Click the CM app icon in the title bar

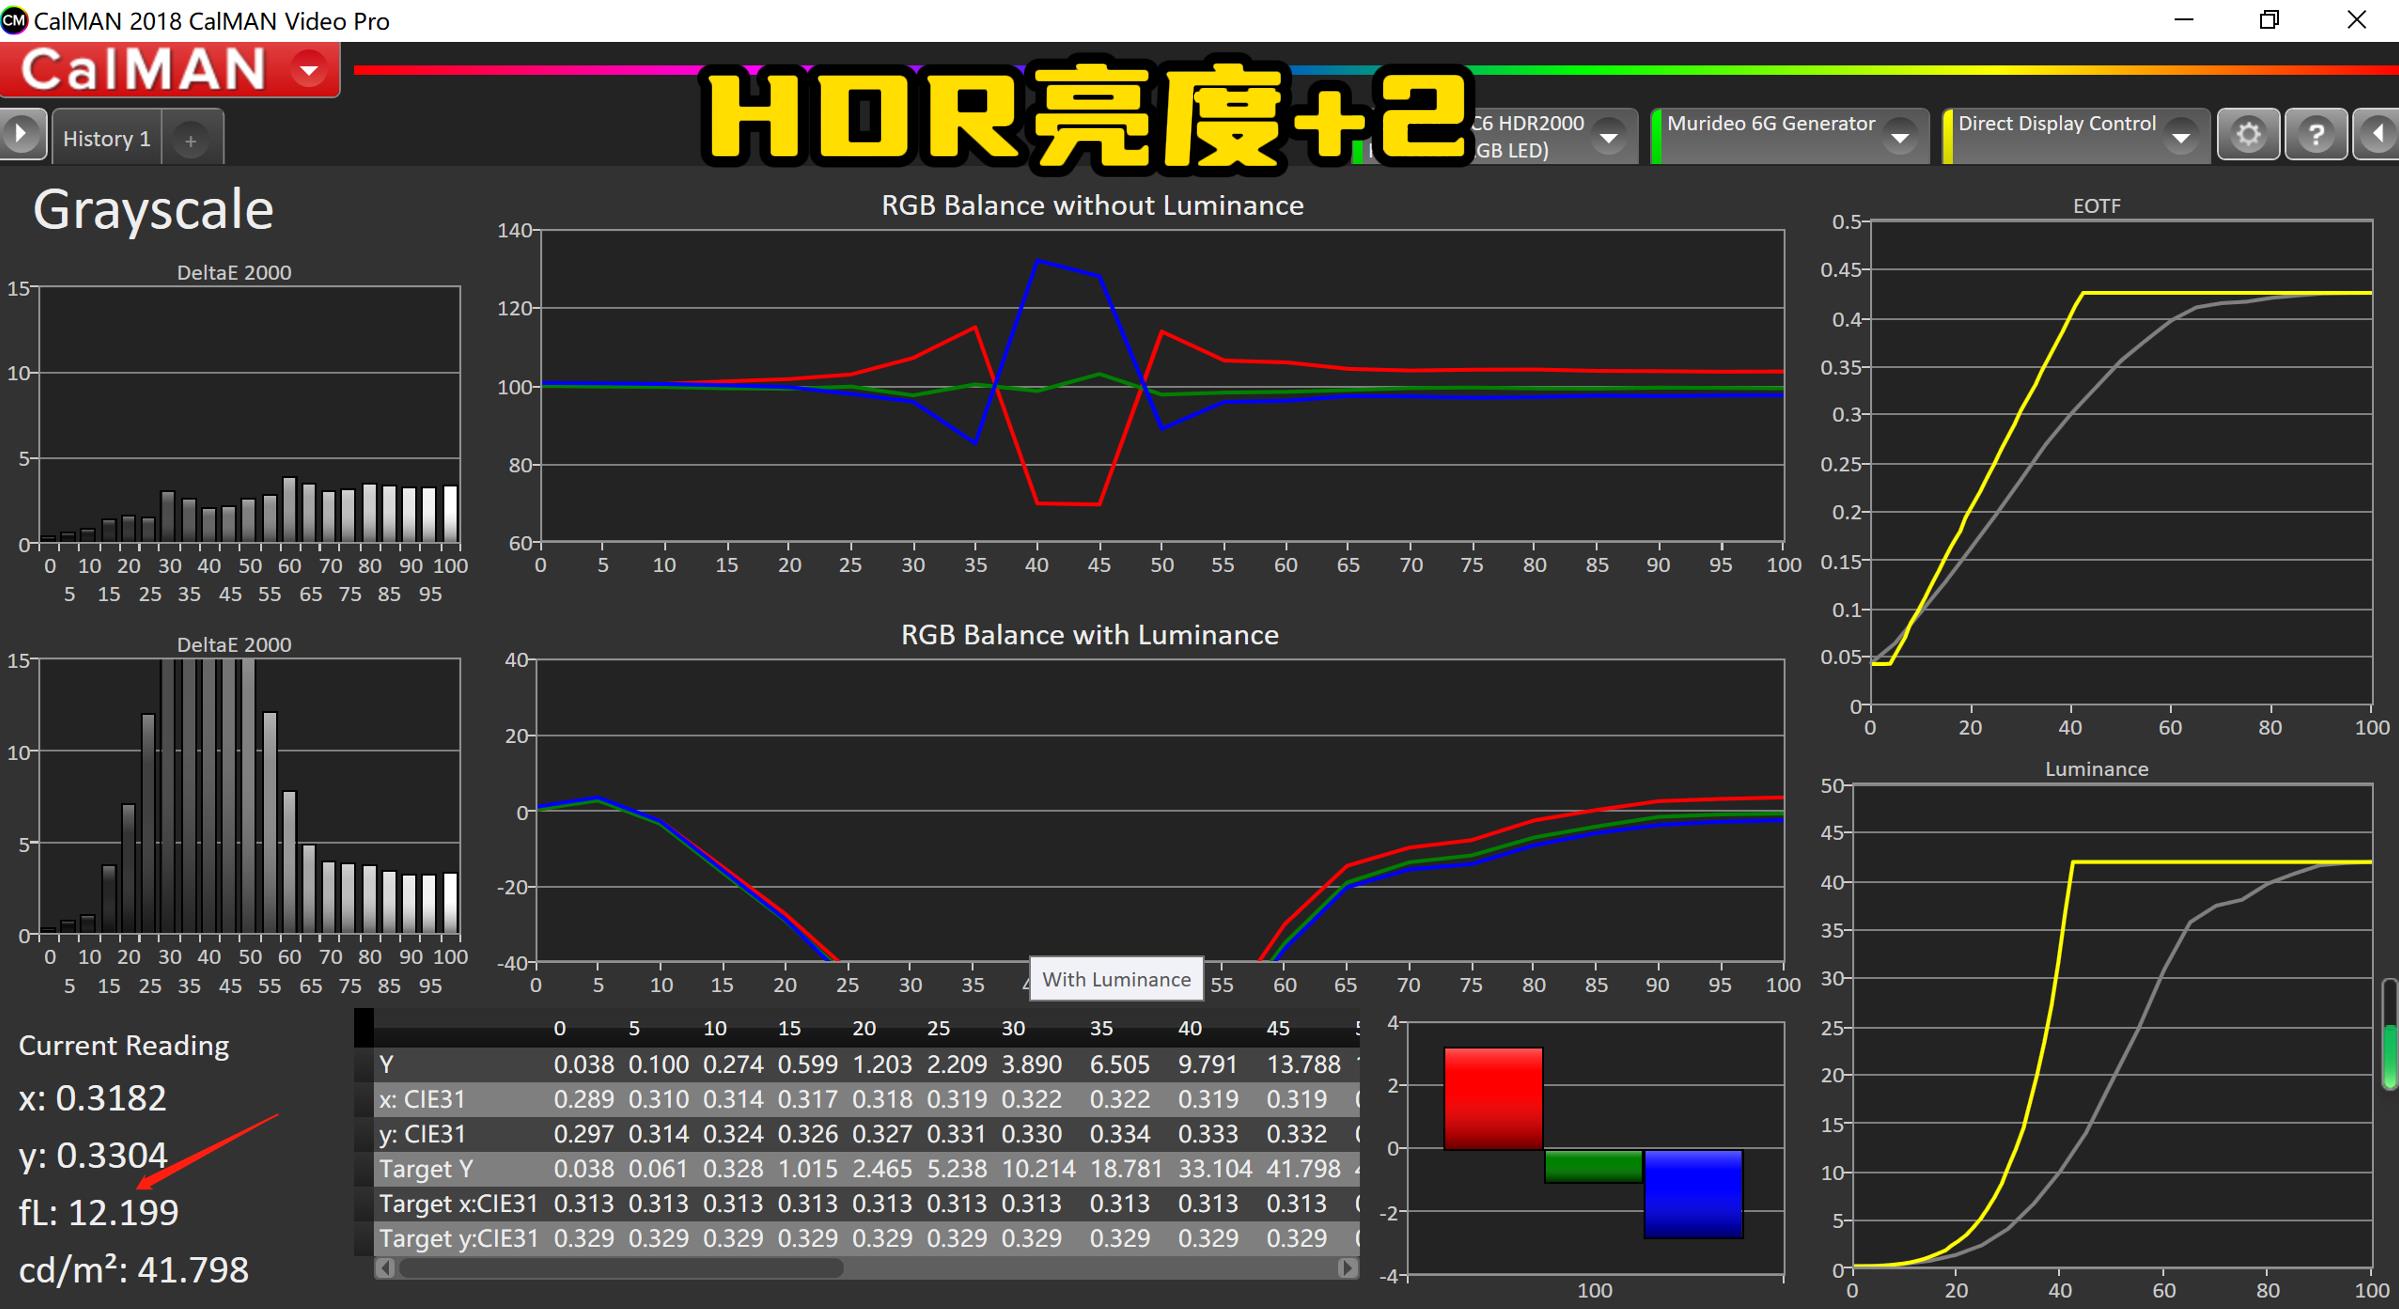click(14, 20)
